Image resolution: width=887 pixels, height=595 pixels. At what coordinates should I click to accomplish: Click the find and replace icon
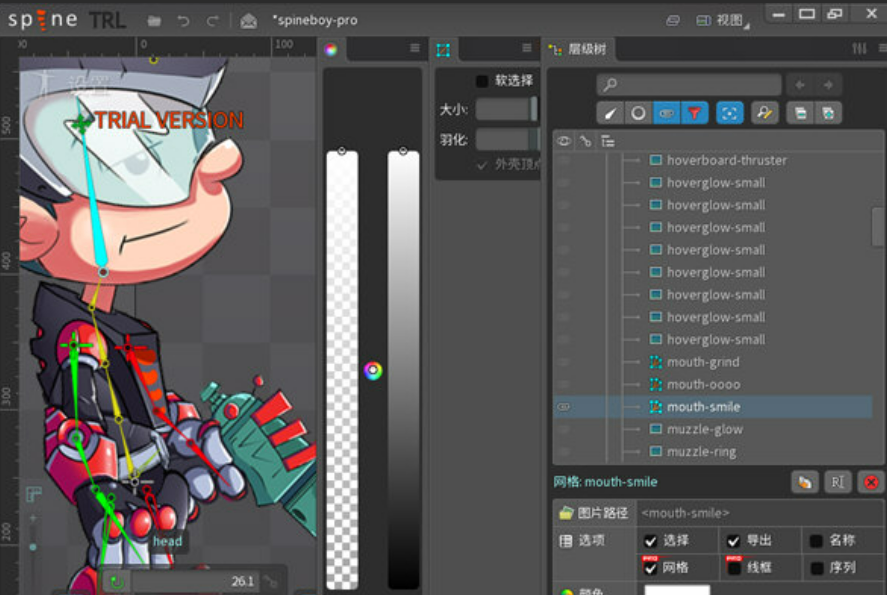pyautogui.click(x=765, y=113)
